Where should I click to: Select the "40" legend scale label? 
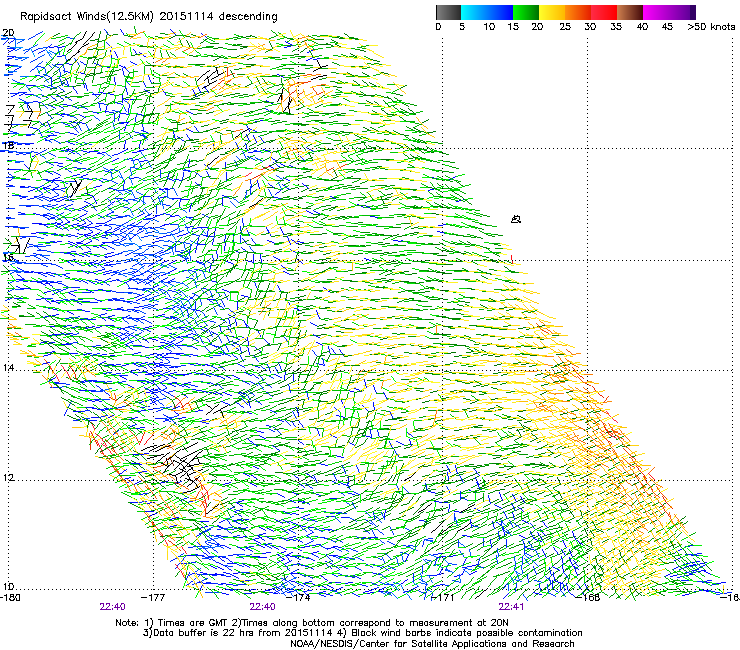642,27
